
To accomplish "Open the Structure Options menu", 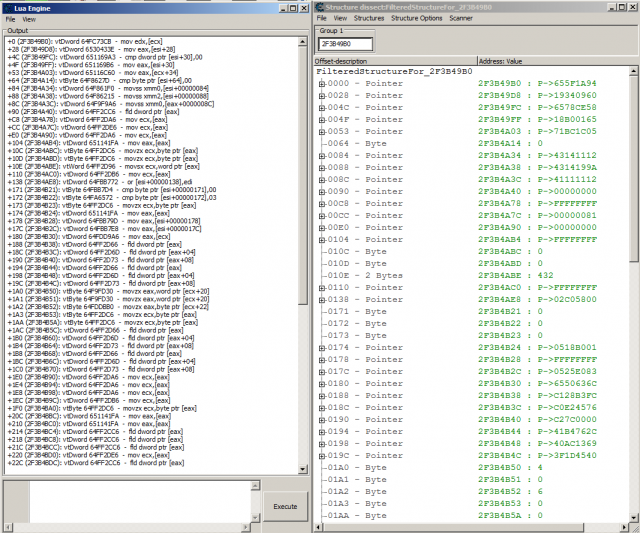I will click(416, 18).
